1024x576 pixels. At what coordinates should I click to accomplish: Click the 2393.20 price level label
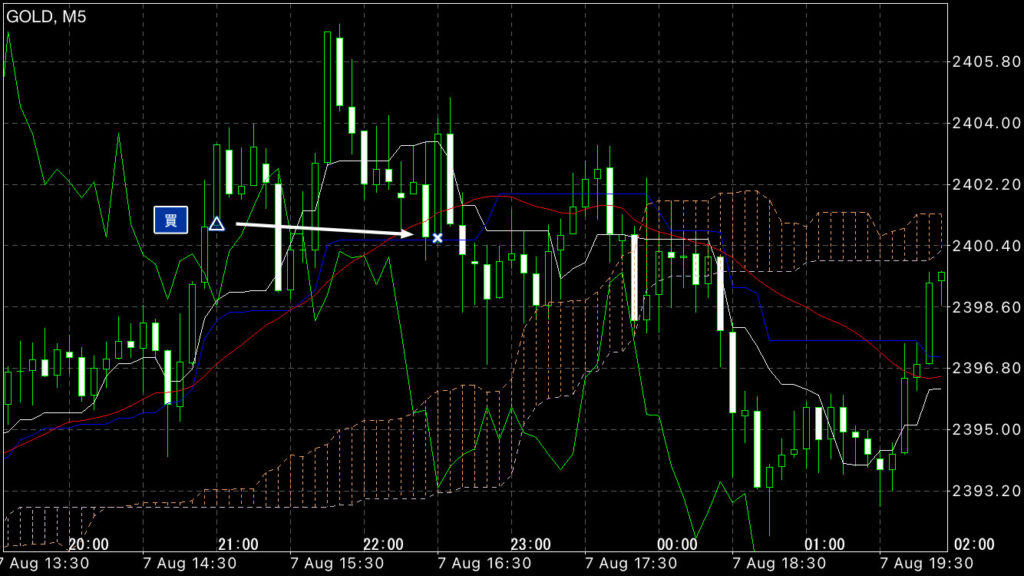[x=985, y=491]
